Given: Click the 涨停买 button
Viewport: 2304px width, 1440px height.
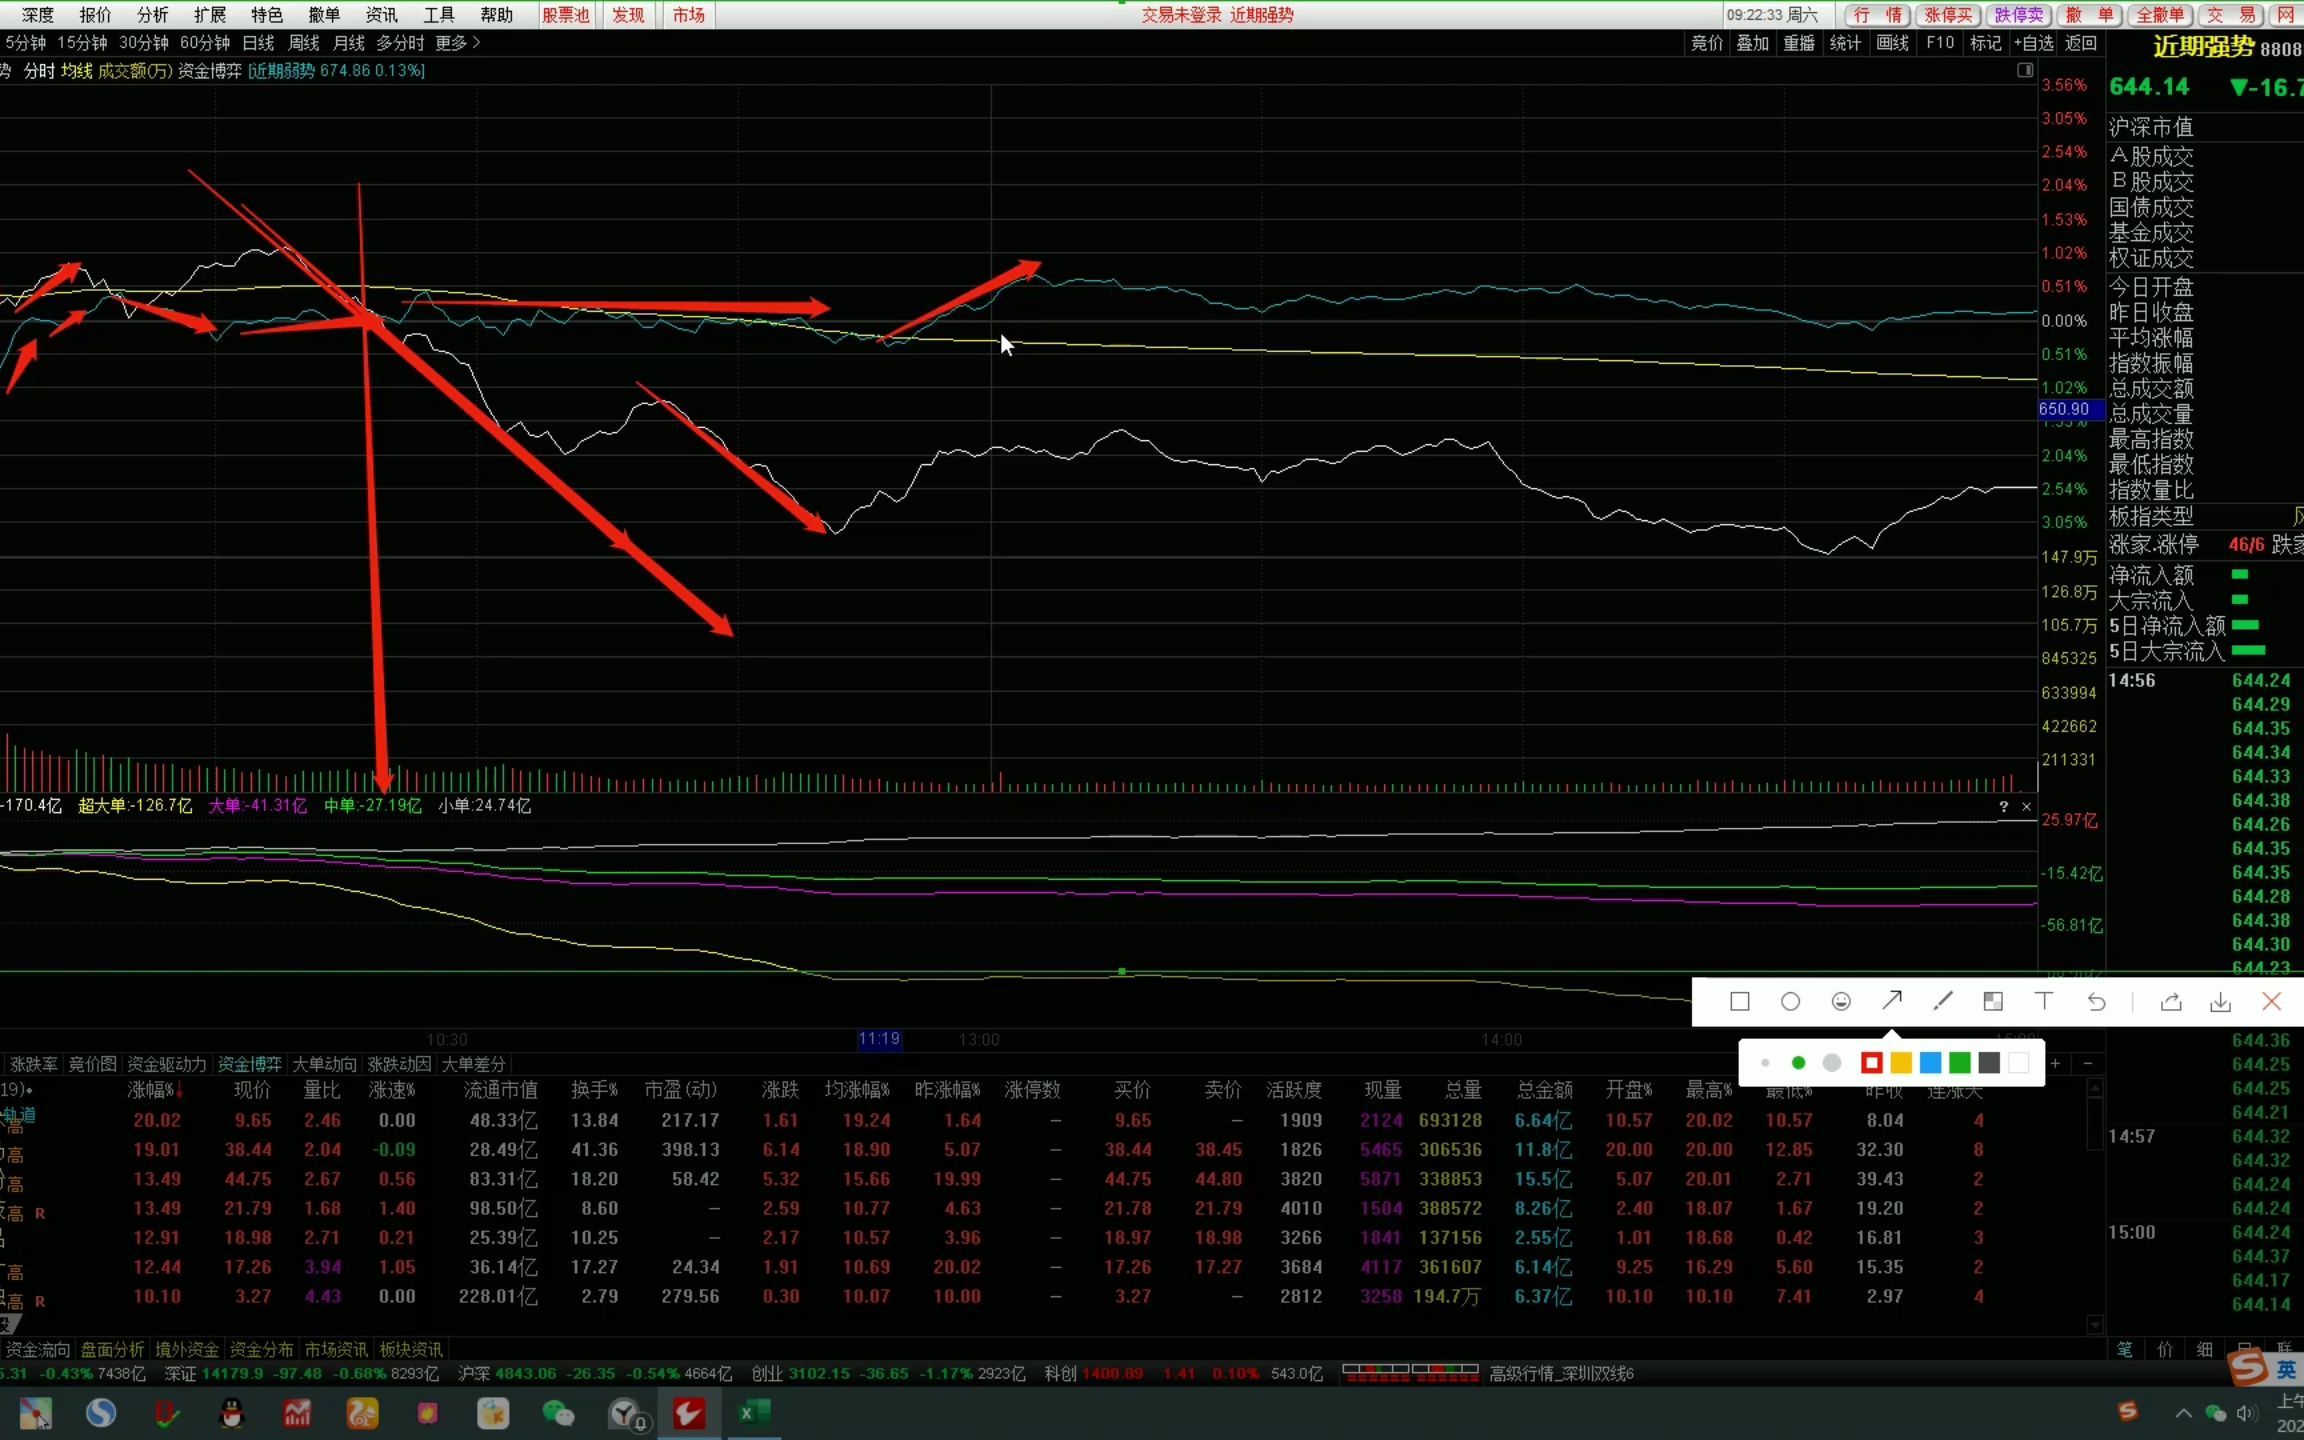Looking at the screenshot, I should click(x=1948, y=15).
